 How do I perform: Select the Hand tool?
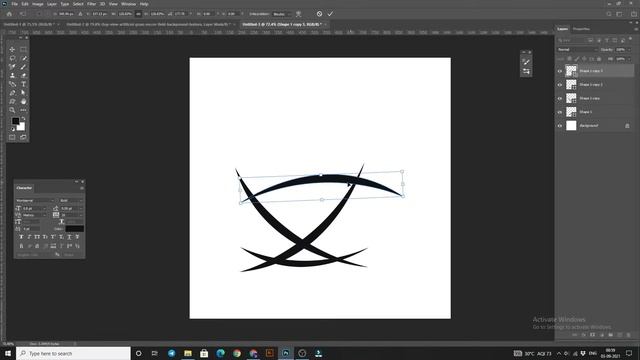pyautogui.click(x=23, y=101)
